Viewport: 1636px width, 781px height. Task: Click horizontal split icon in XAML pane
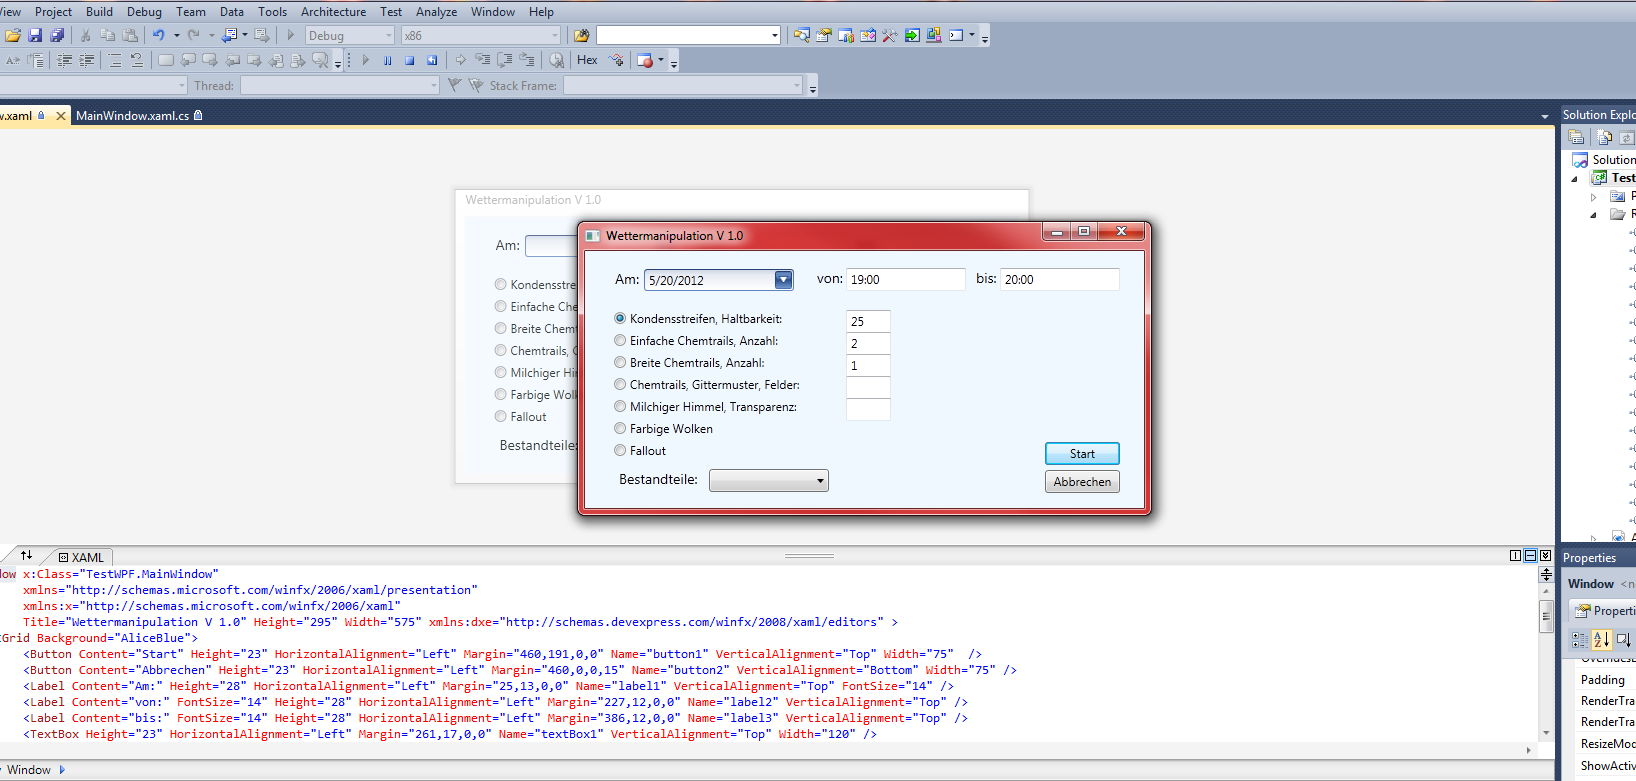click(1531, 555)
